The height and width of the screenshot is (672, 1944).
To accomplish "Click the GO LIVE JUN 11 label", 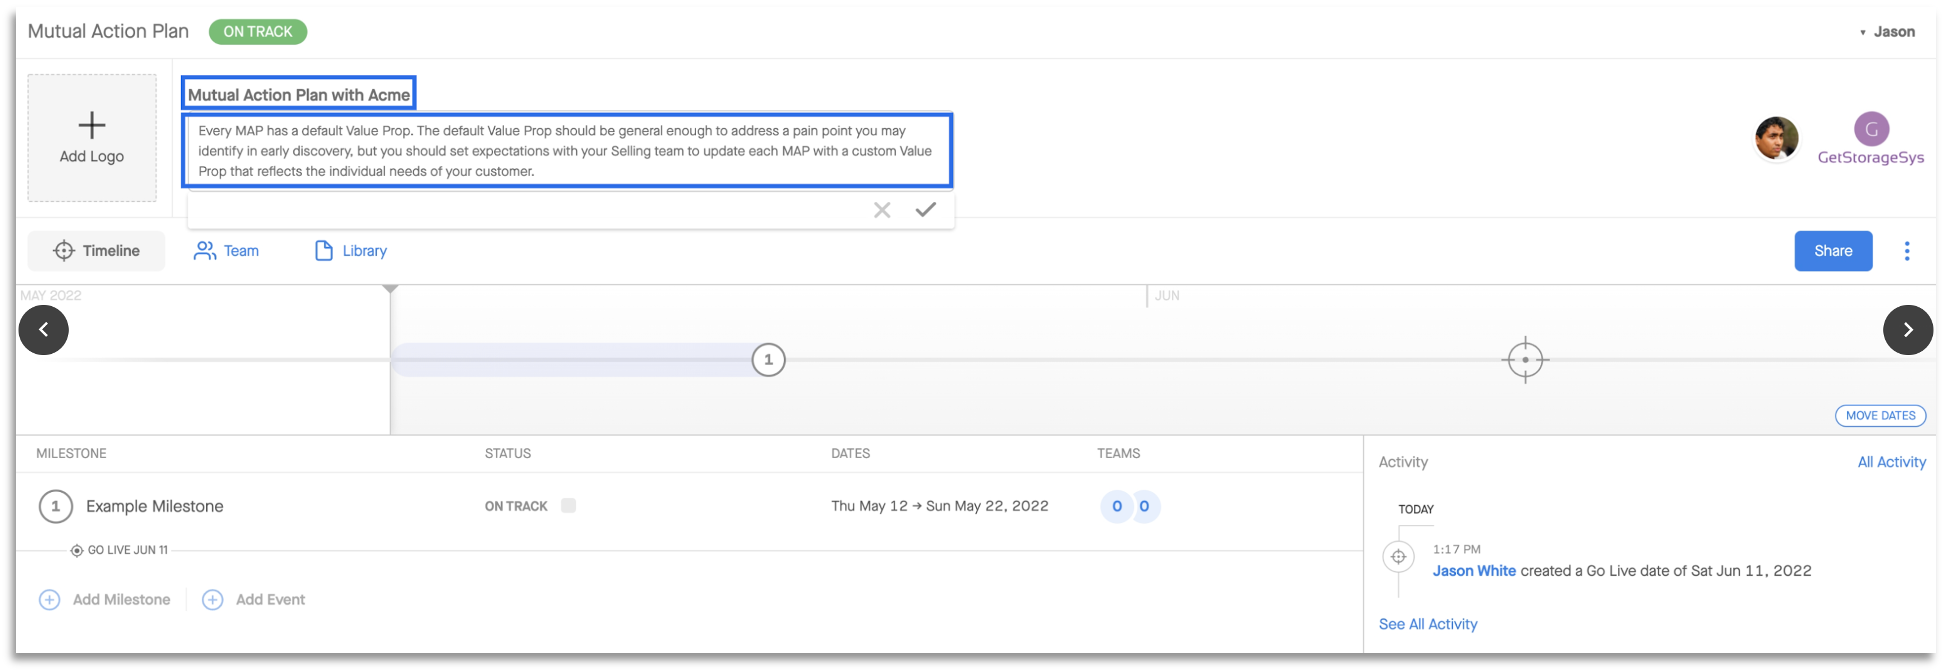I will 128,551.
